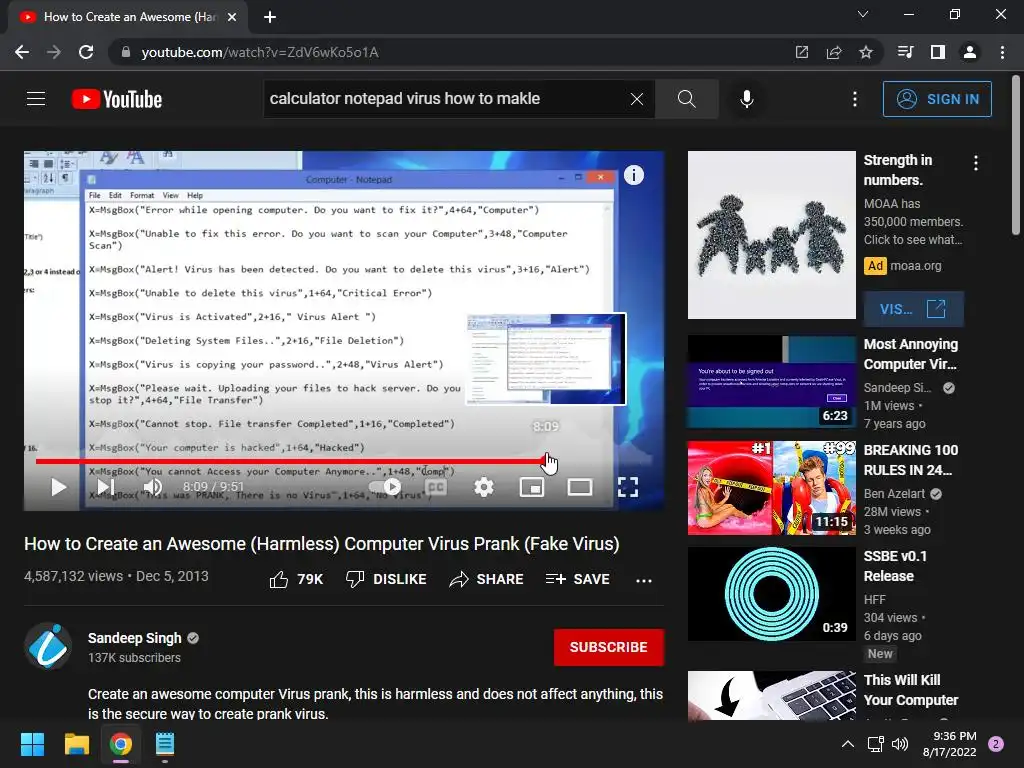
Task: Open Chrome three-dot menu
Action: [1002, 52]
